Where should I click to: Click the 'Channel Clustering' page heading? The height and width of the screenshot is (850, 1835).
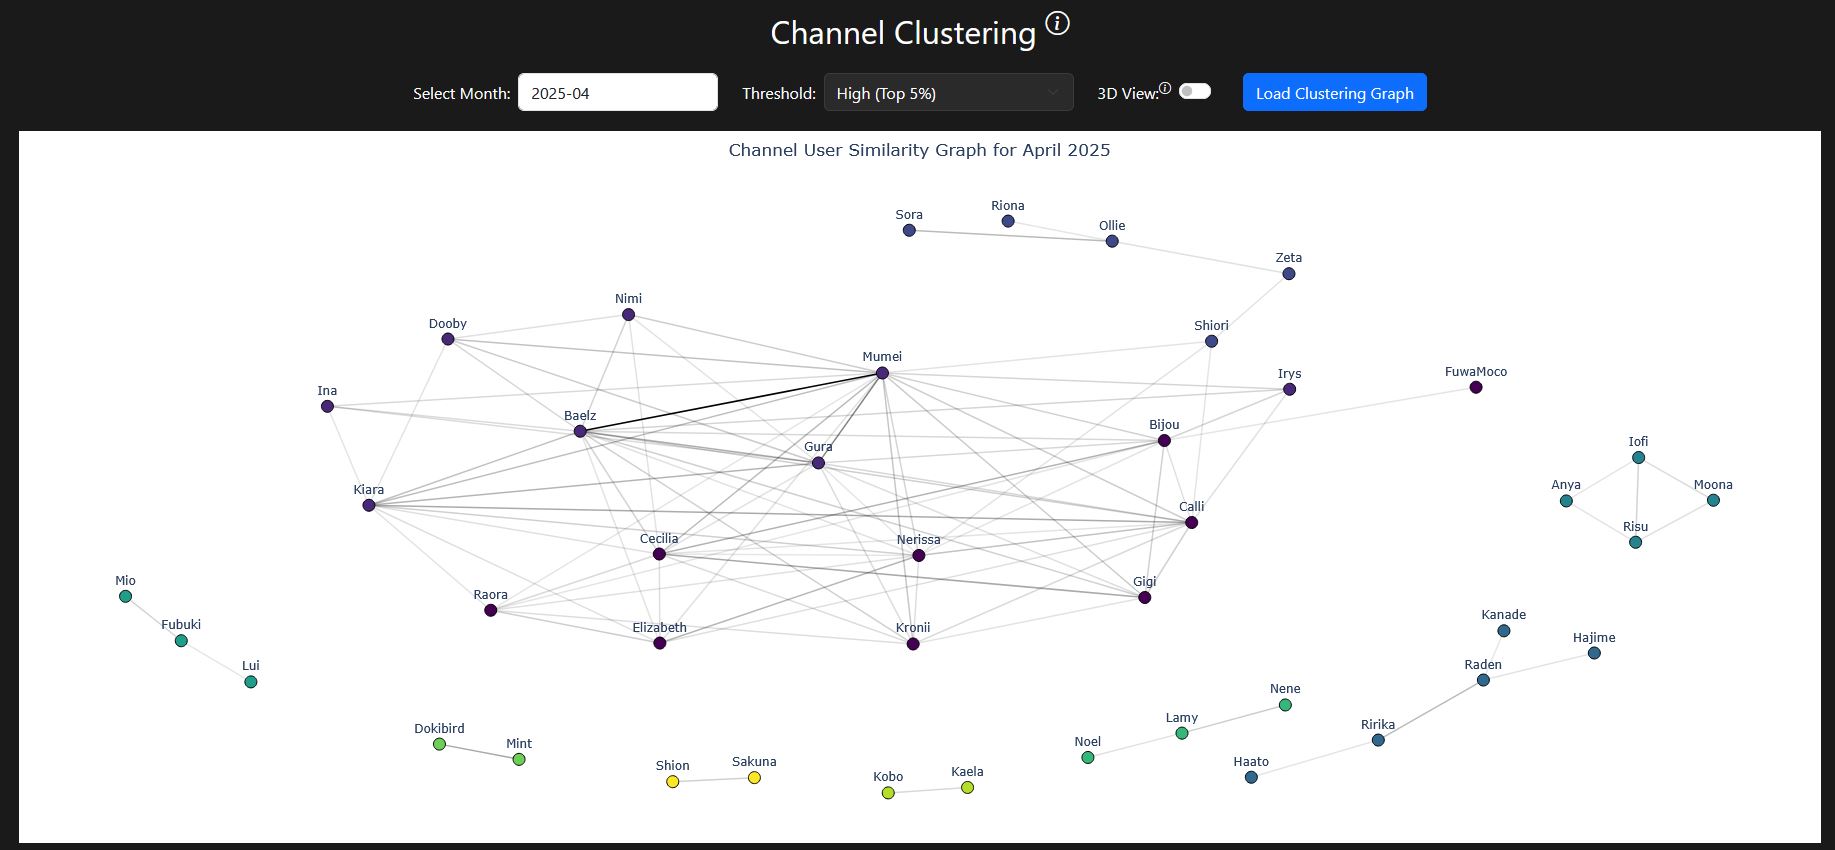(x=903, y=33)
